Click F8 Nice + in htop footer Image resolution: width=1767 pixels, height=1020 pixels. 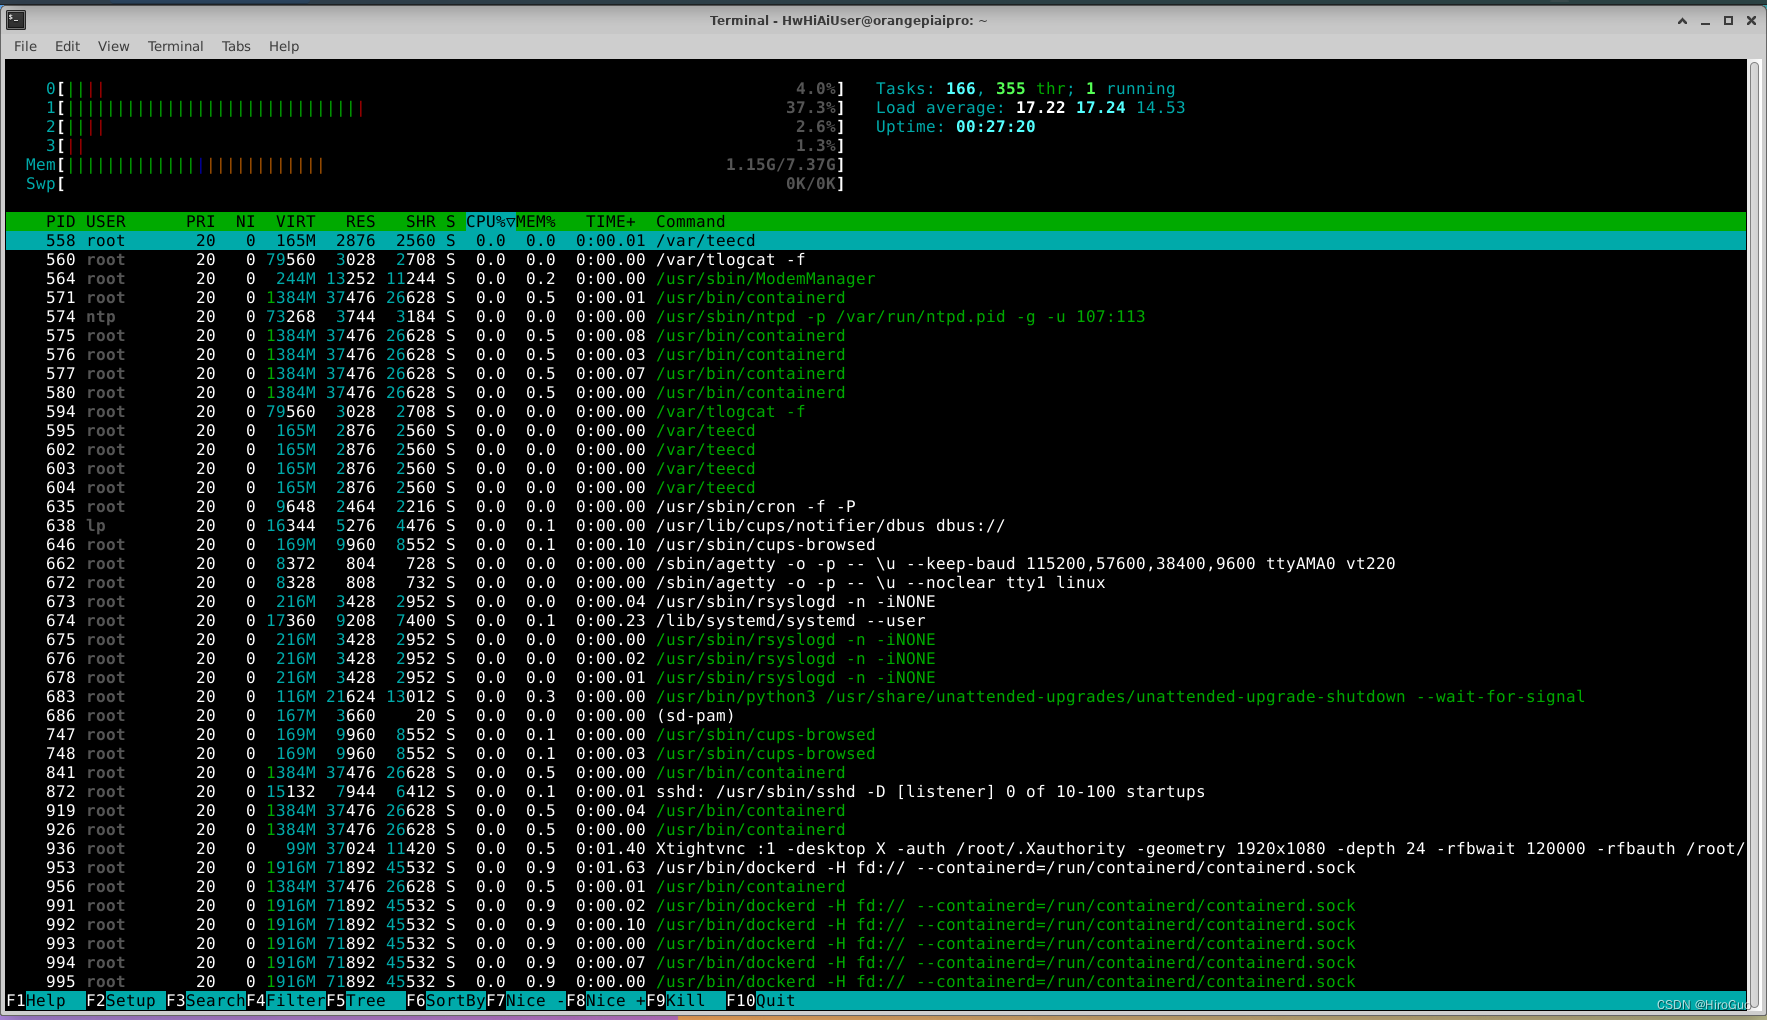(605, 1001)
